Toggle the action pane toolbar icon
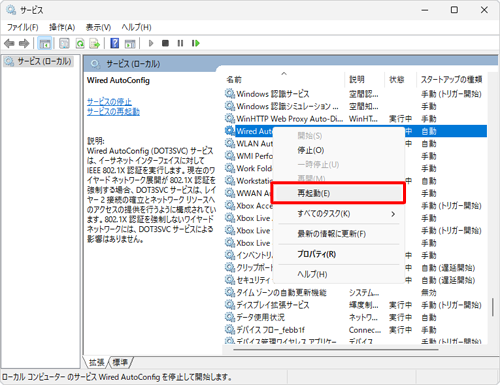The width and height of the screenshot is (500, 385). click(x=130, y=43)
